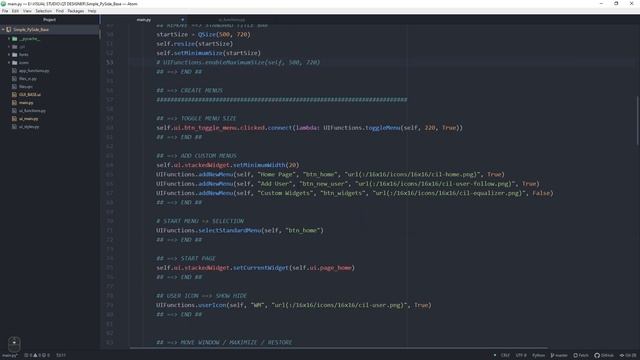Open the View menu
The height and width of the screenshot is (360, 640).
27,11
